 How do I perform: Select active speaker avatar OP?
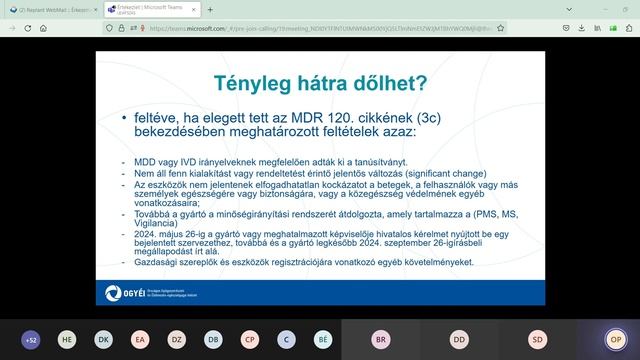pyautogui.click(x=616, y=340)
